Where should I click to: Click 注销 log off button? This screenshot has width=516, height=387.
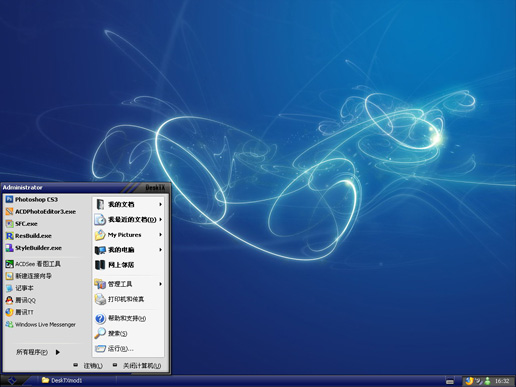click(x=89, y=366)
